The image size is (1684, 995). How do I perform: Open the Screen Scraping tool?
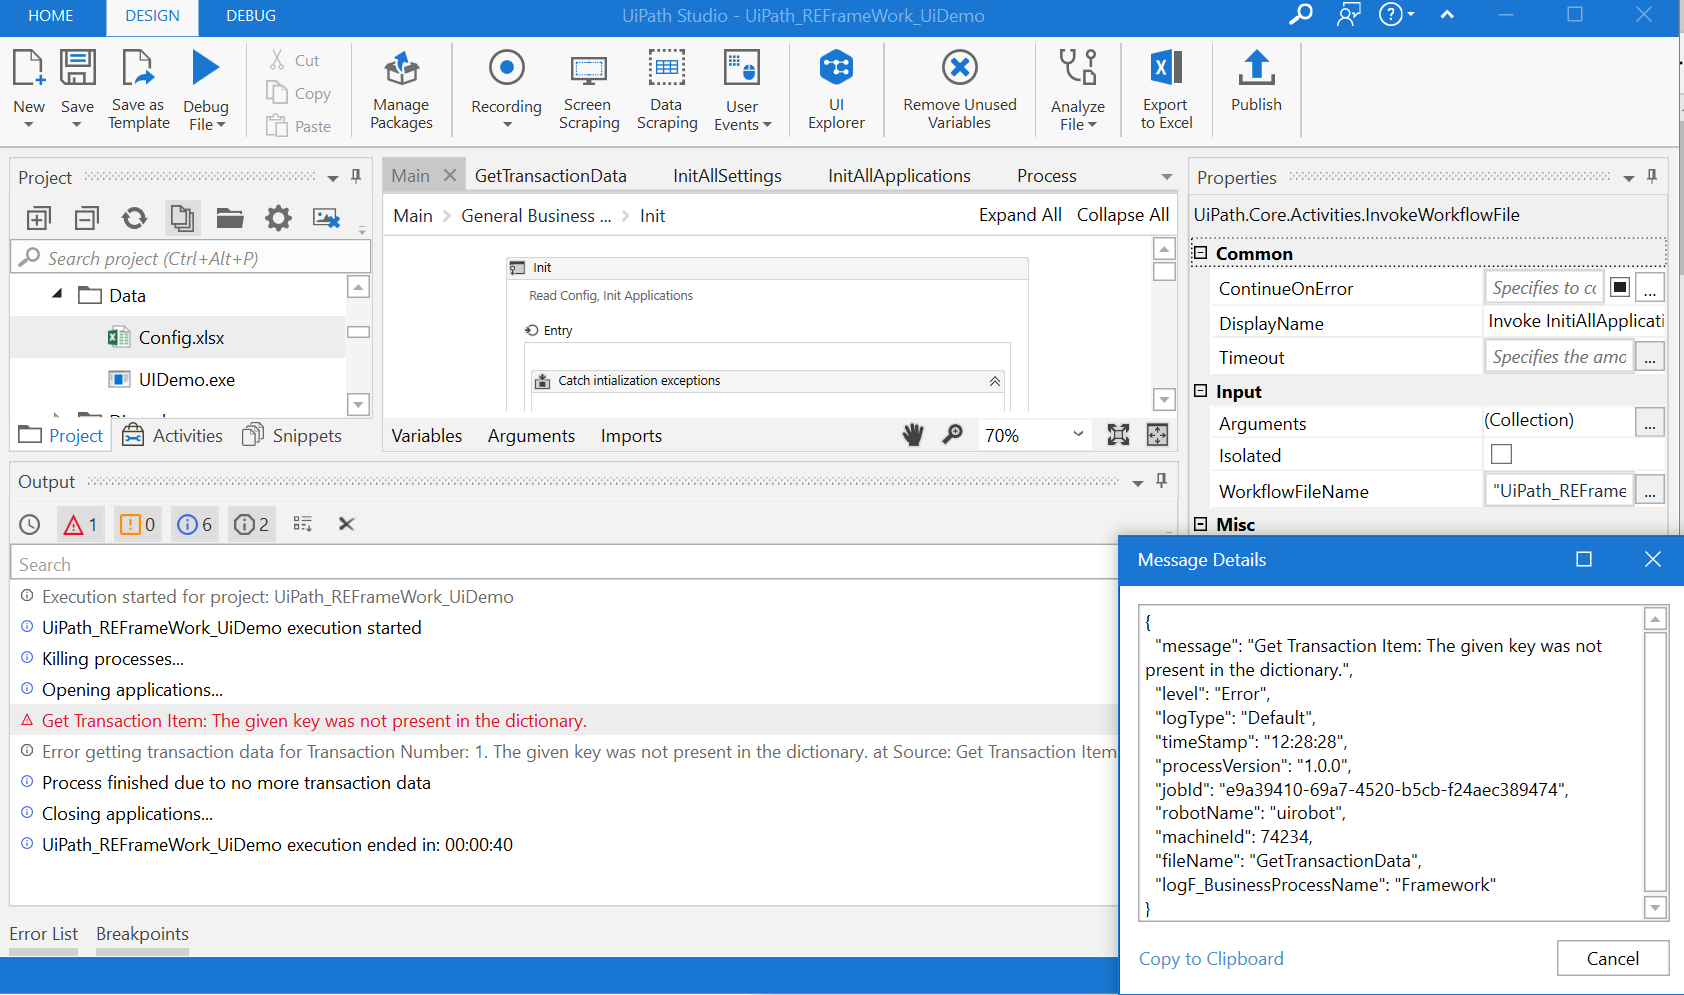pyautogui.click(x=589, y=91)
